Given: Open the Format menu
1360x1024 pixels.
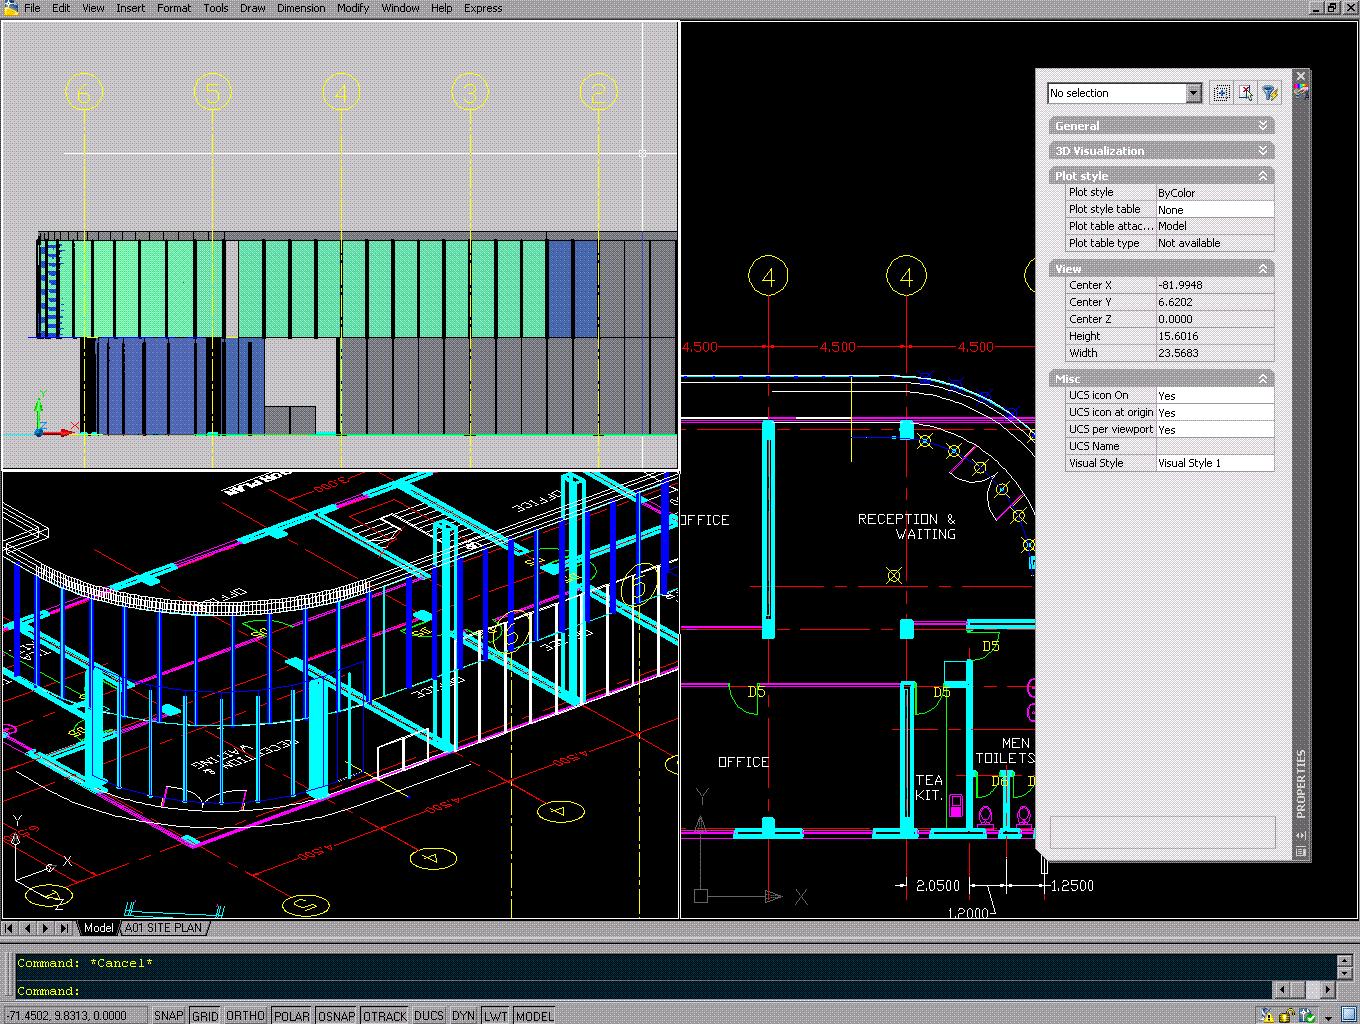Looking at the screenshot, I should point(174,8).
